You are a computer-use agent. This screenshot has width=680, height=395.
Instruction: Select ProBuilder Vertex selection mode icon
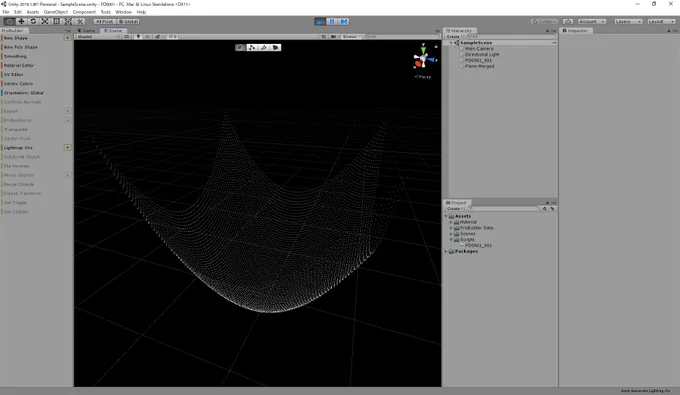(252, 47)
